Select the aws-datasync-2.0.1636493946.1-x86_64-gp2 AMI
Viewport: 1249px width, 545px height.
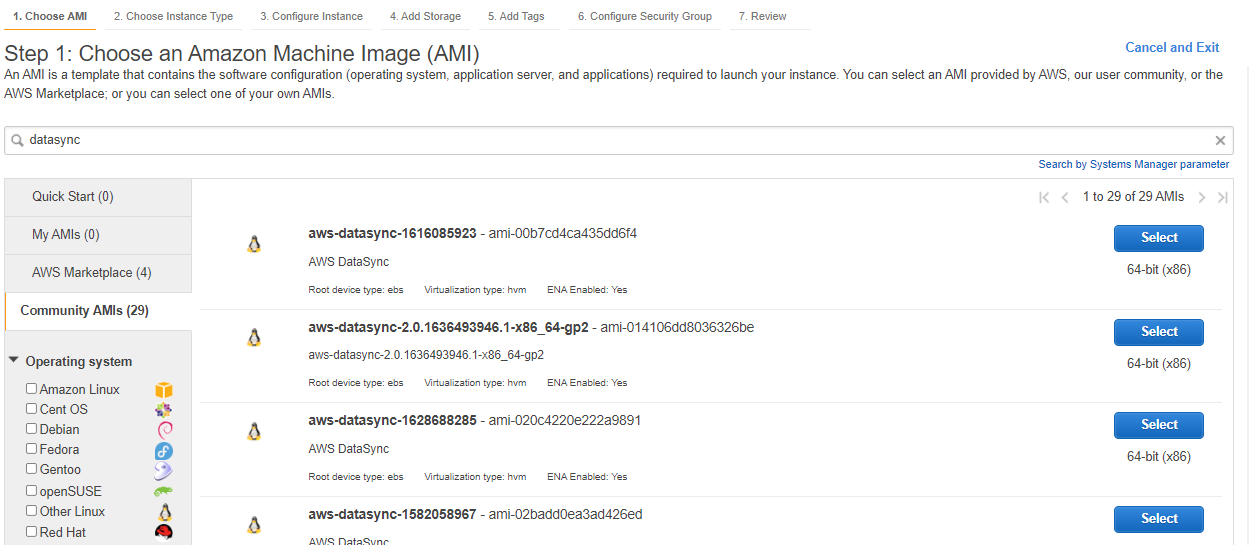coord(1159,332)
